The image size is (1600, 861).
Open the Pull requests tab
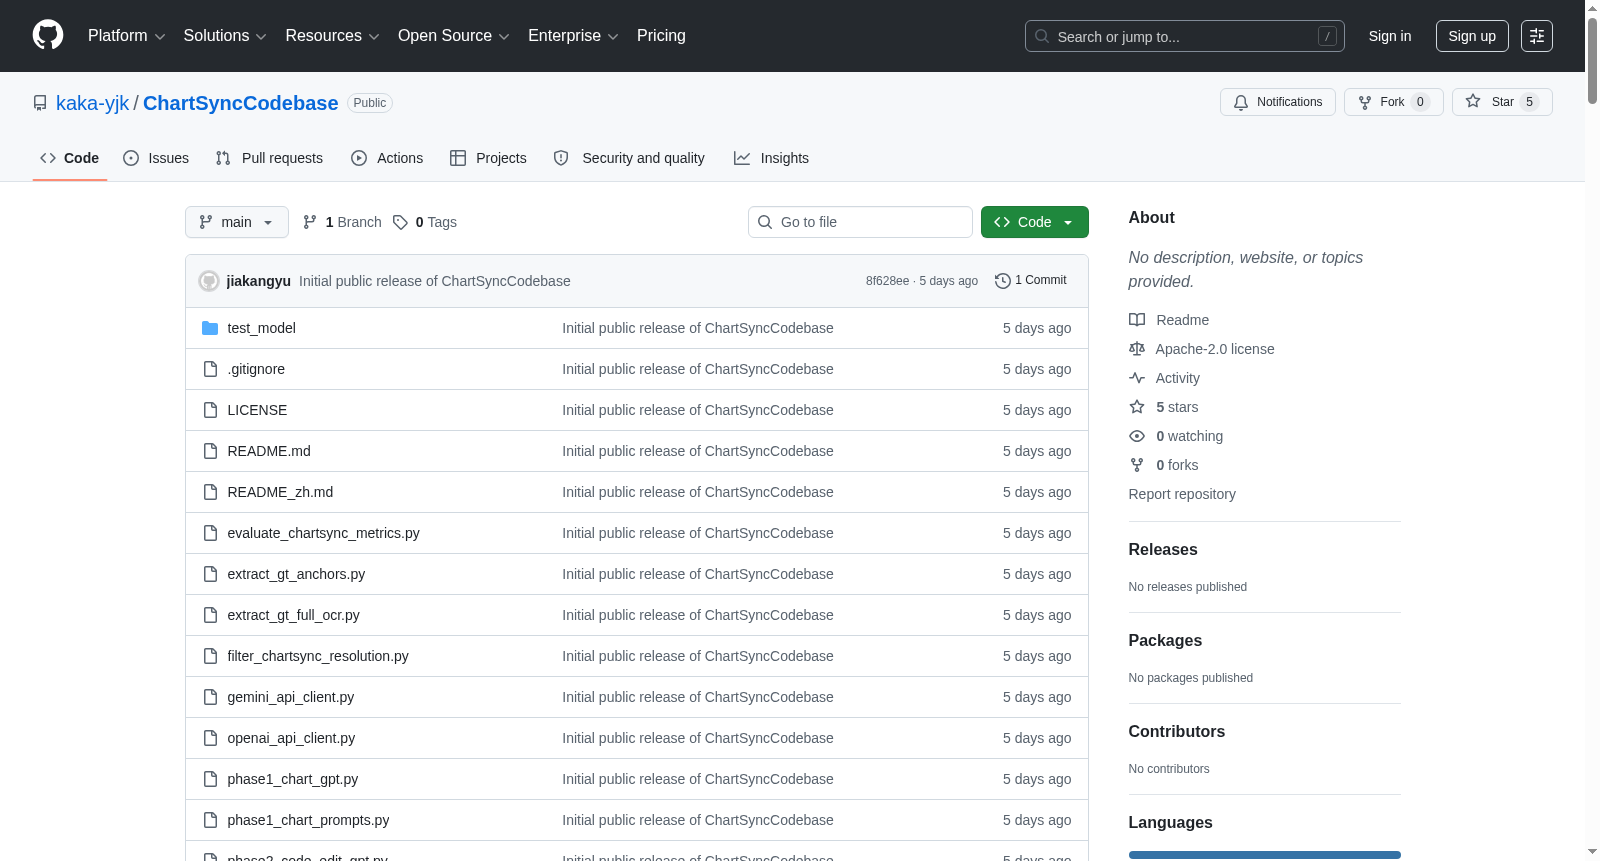[x=269, y=158]
